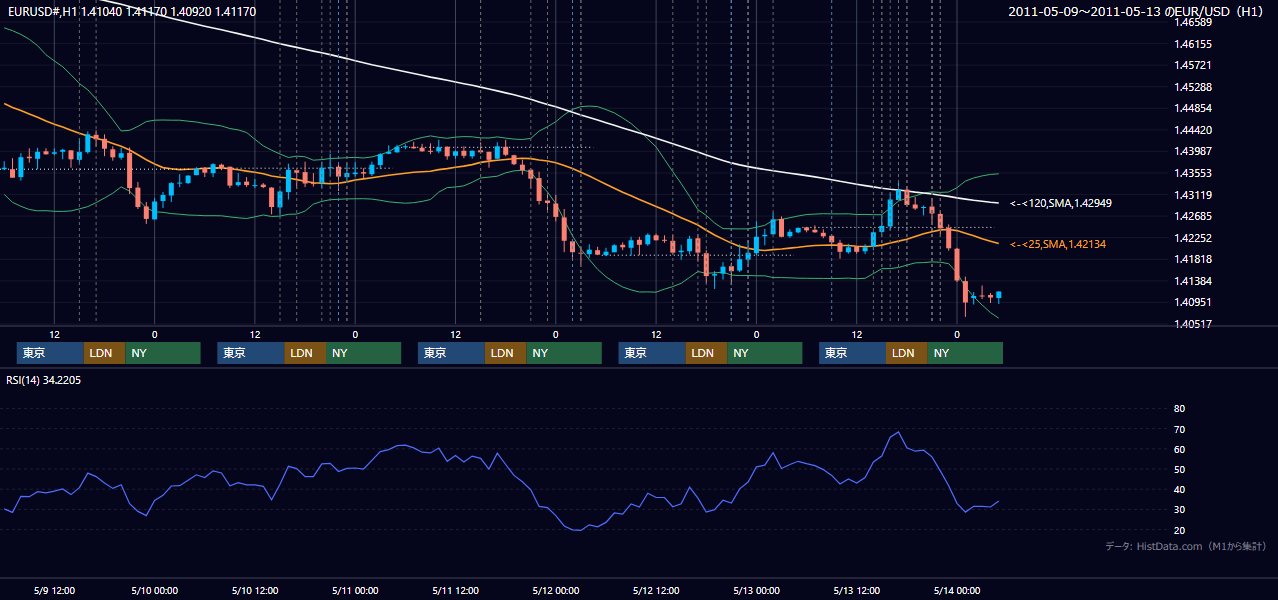Select RSI scale value 20

point(1179,530)
